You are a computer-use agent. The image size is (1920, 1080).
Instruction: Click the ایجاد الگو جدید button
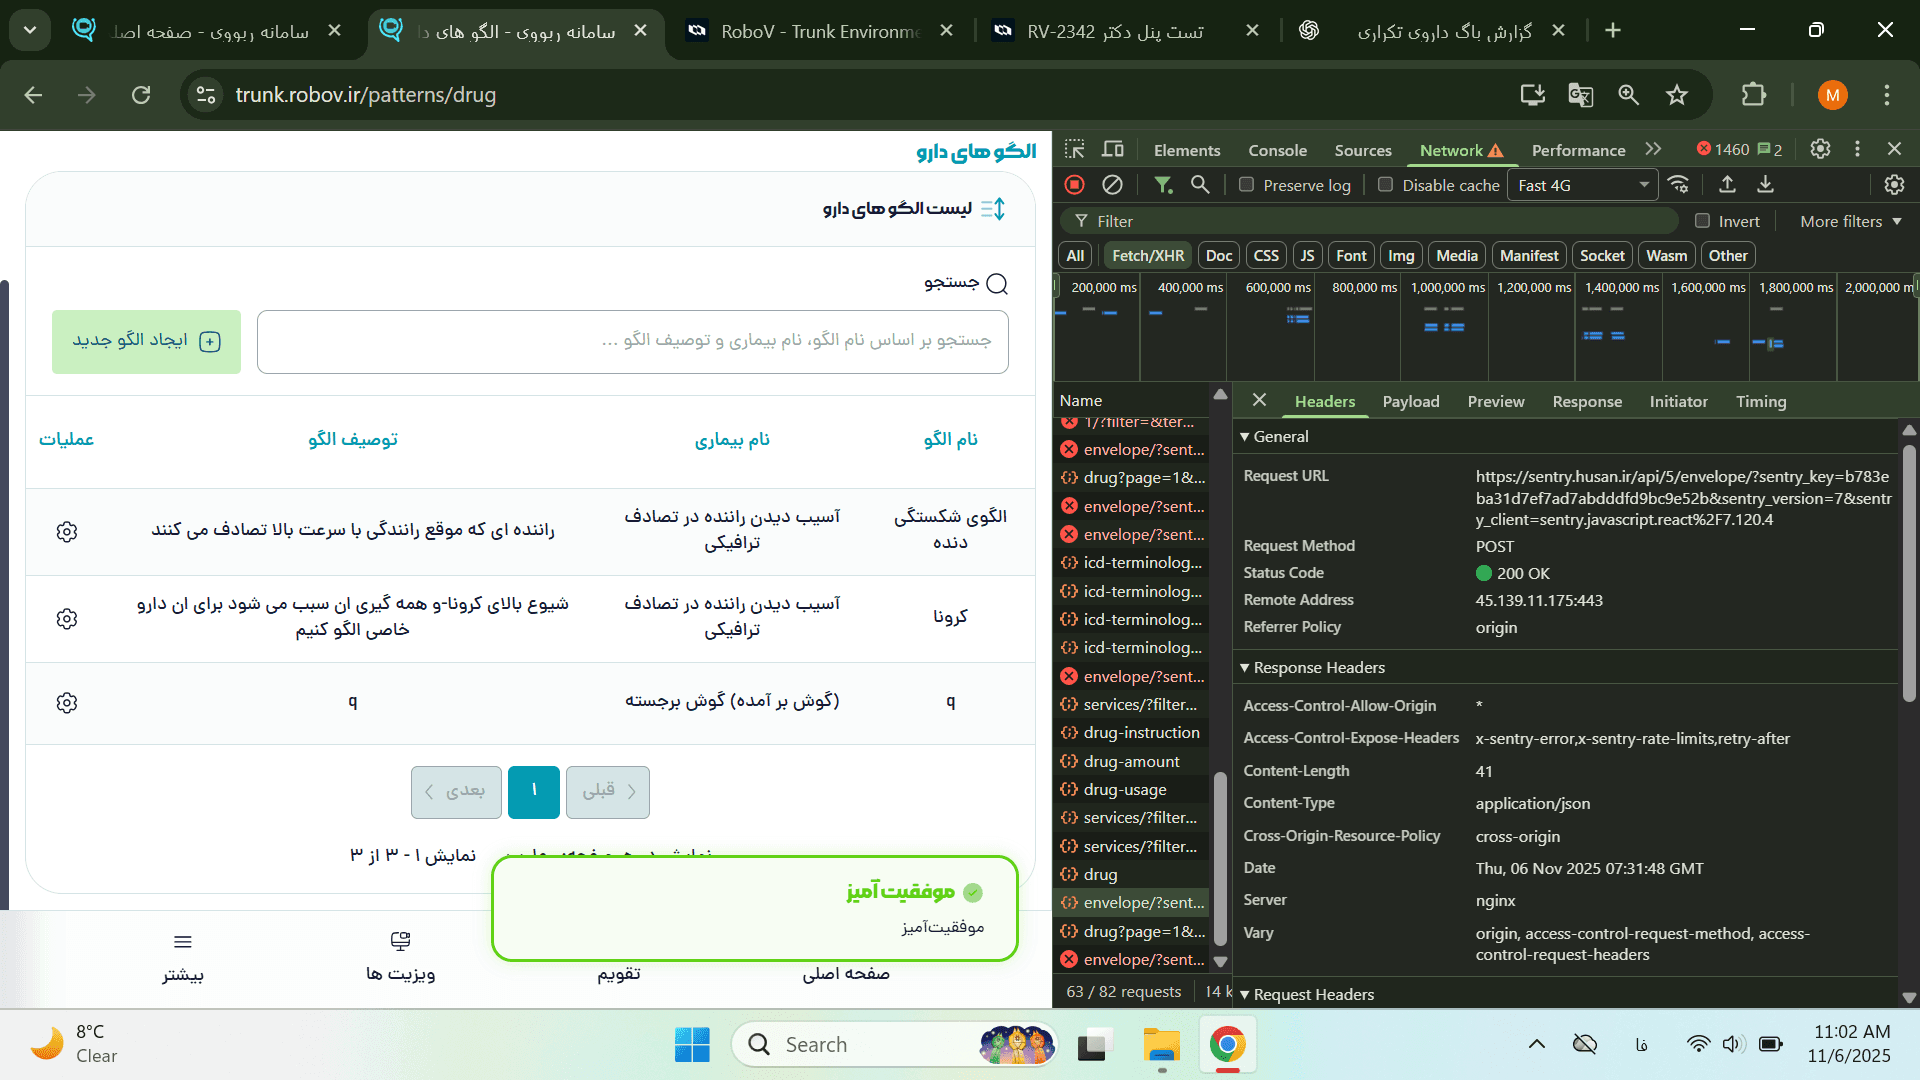(146, 341)
